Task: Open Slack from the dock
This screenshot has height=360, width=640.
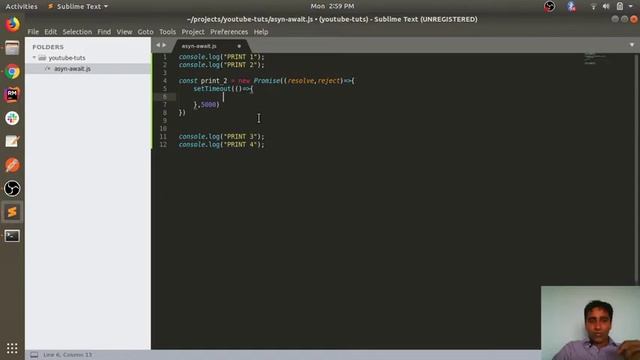Action: click(12, 118)
